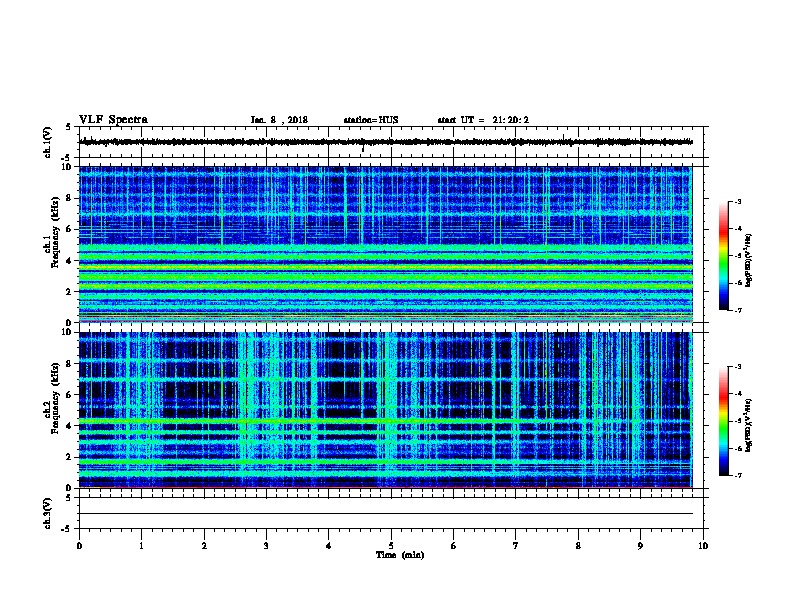Click the "-7" label on ch.1 color bar
792x612 pixels.
click(x=737, y=310)
